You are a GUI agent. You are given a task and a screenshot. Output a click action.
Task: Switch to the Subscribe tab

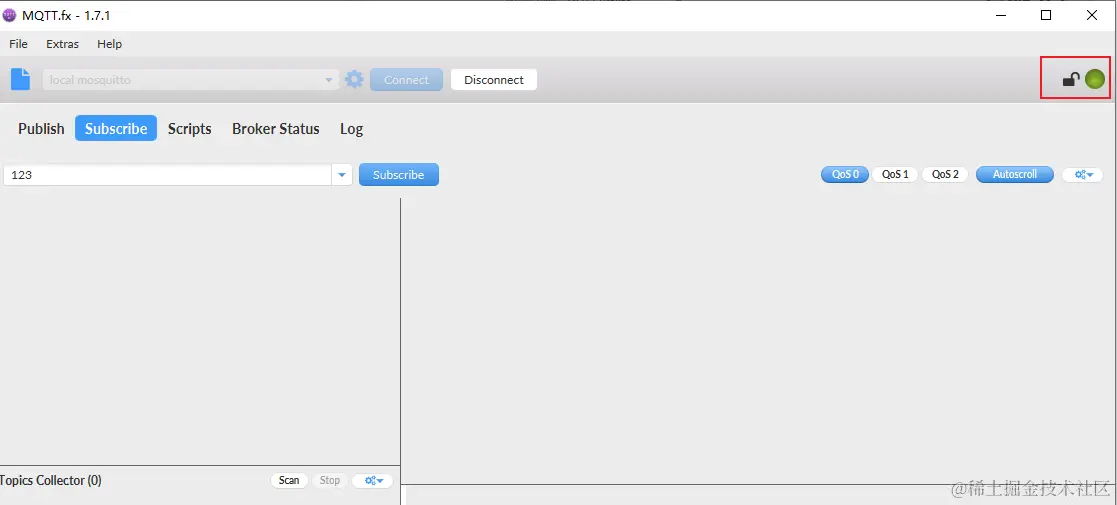coord(116,129)
